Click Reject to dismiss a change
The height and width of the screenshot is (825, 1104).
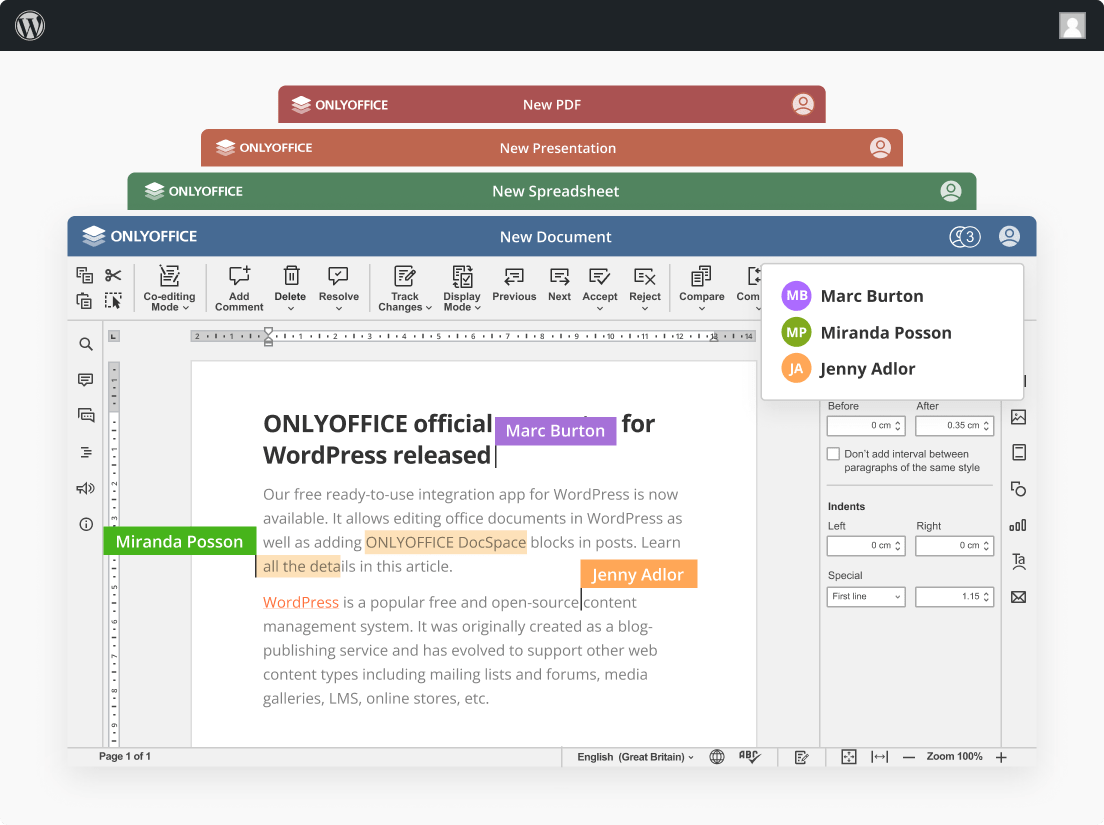pyautogui.click(x=644, y=287)
